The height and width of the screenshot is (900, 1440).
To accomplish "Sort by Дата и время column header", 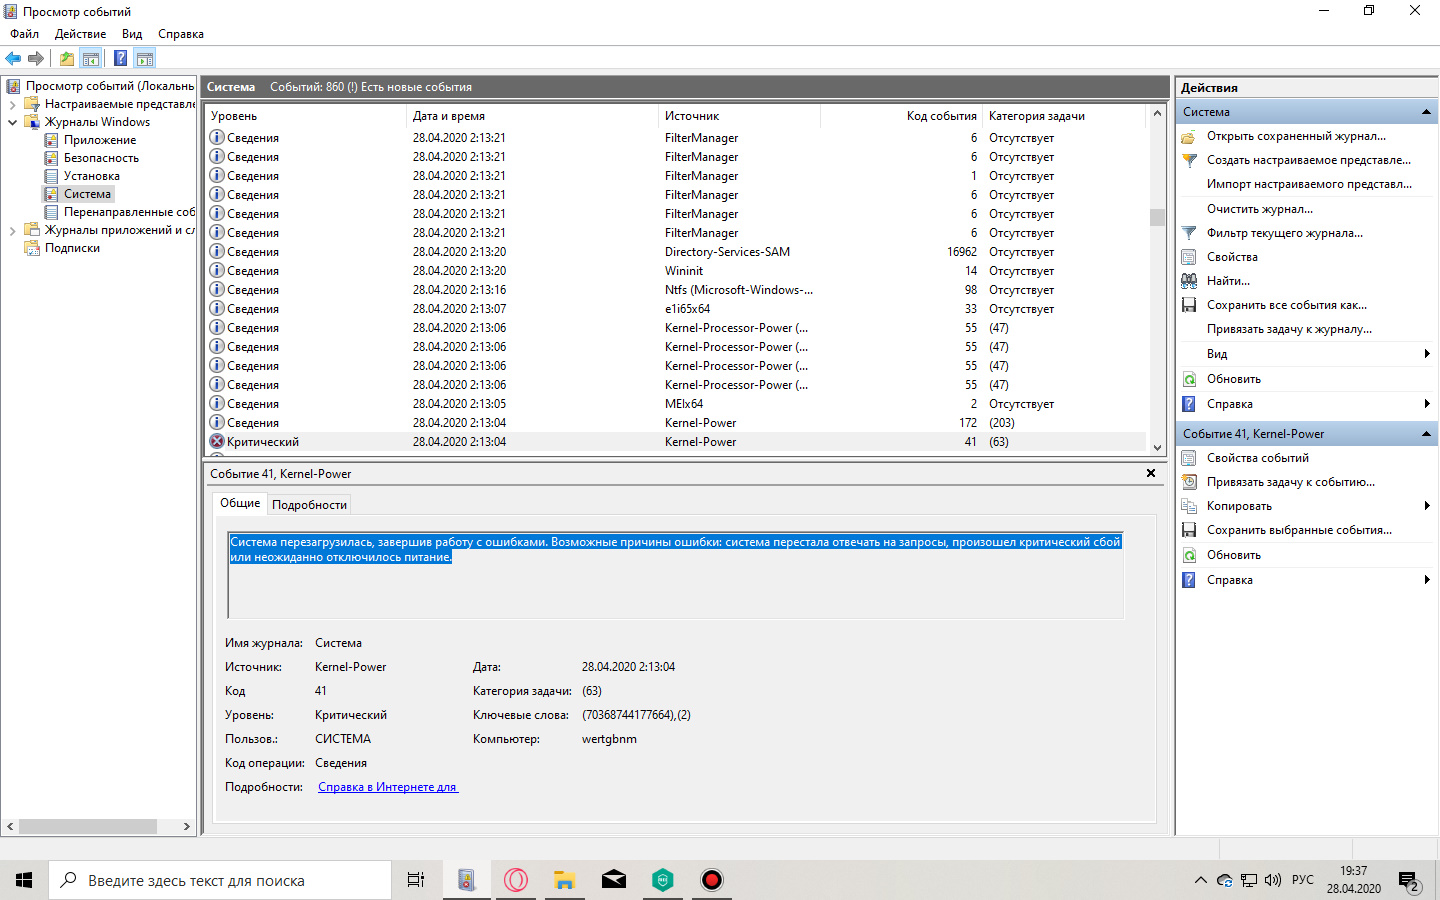I will [532, 116].
